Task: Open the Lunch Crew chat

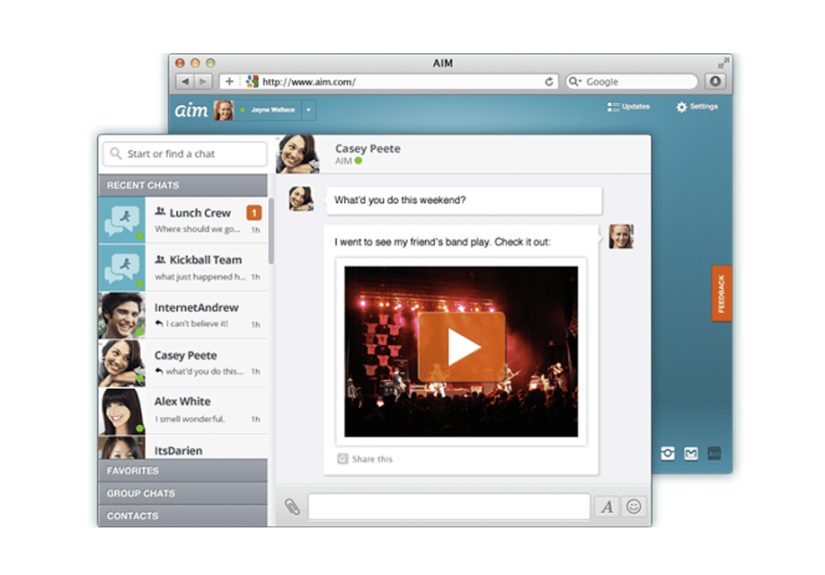Action: click(x=183, y=219)
